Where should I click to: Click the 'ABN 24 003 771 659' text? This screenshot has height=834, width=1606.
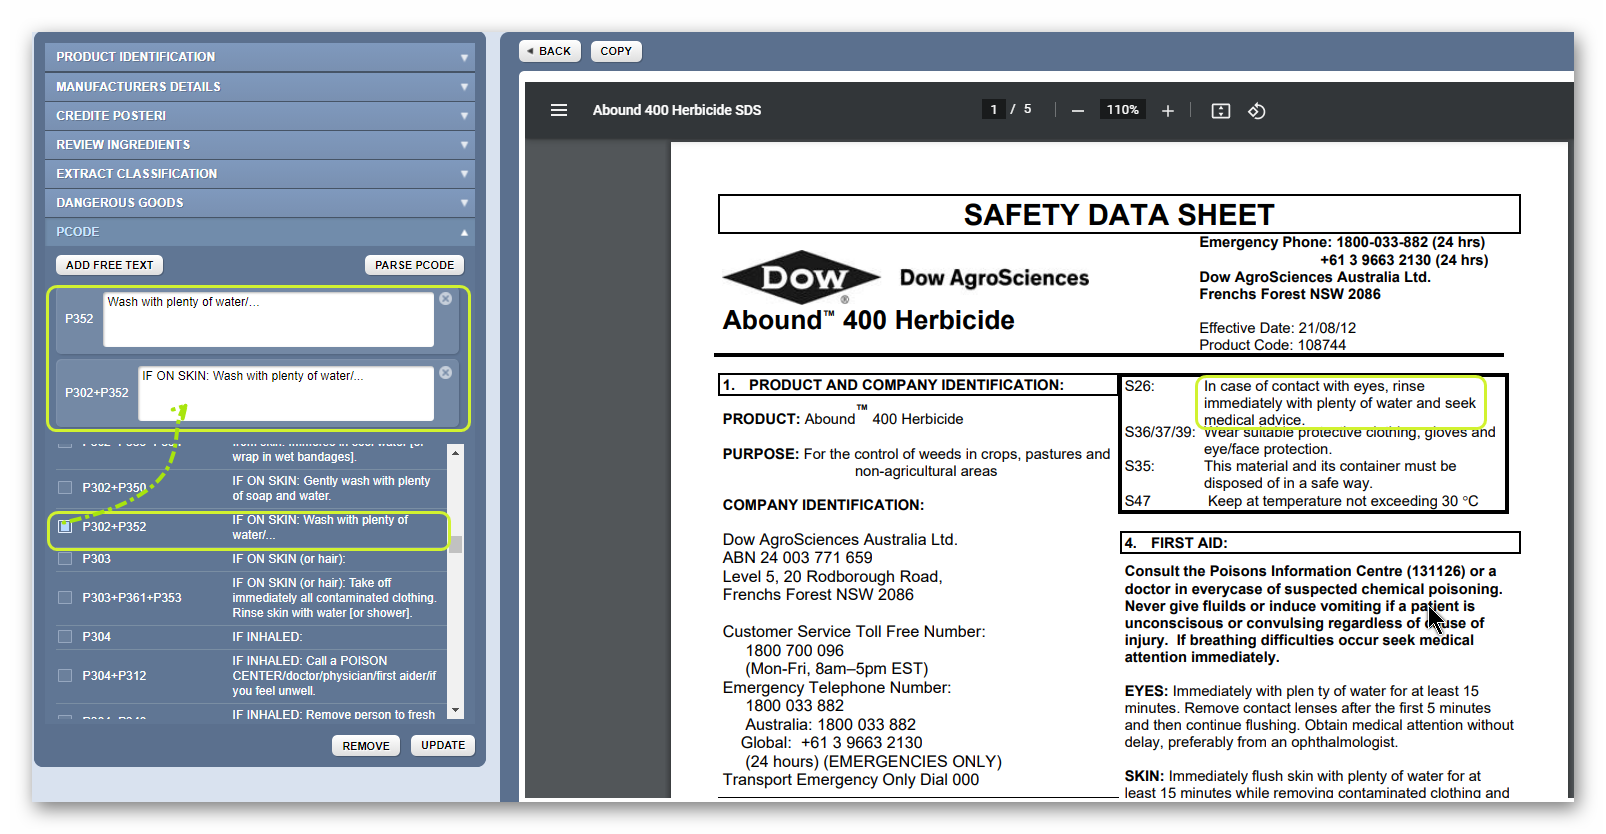797,558
